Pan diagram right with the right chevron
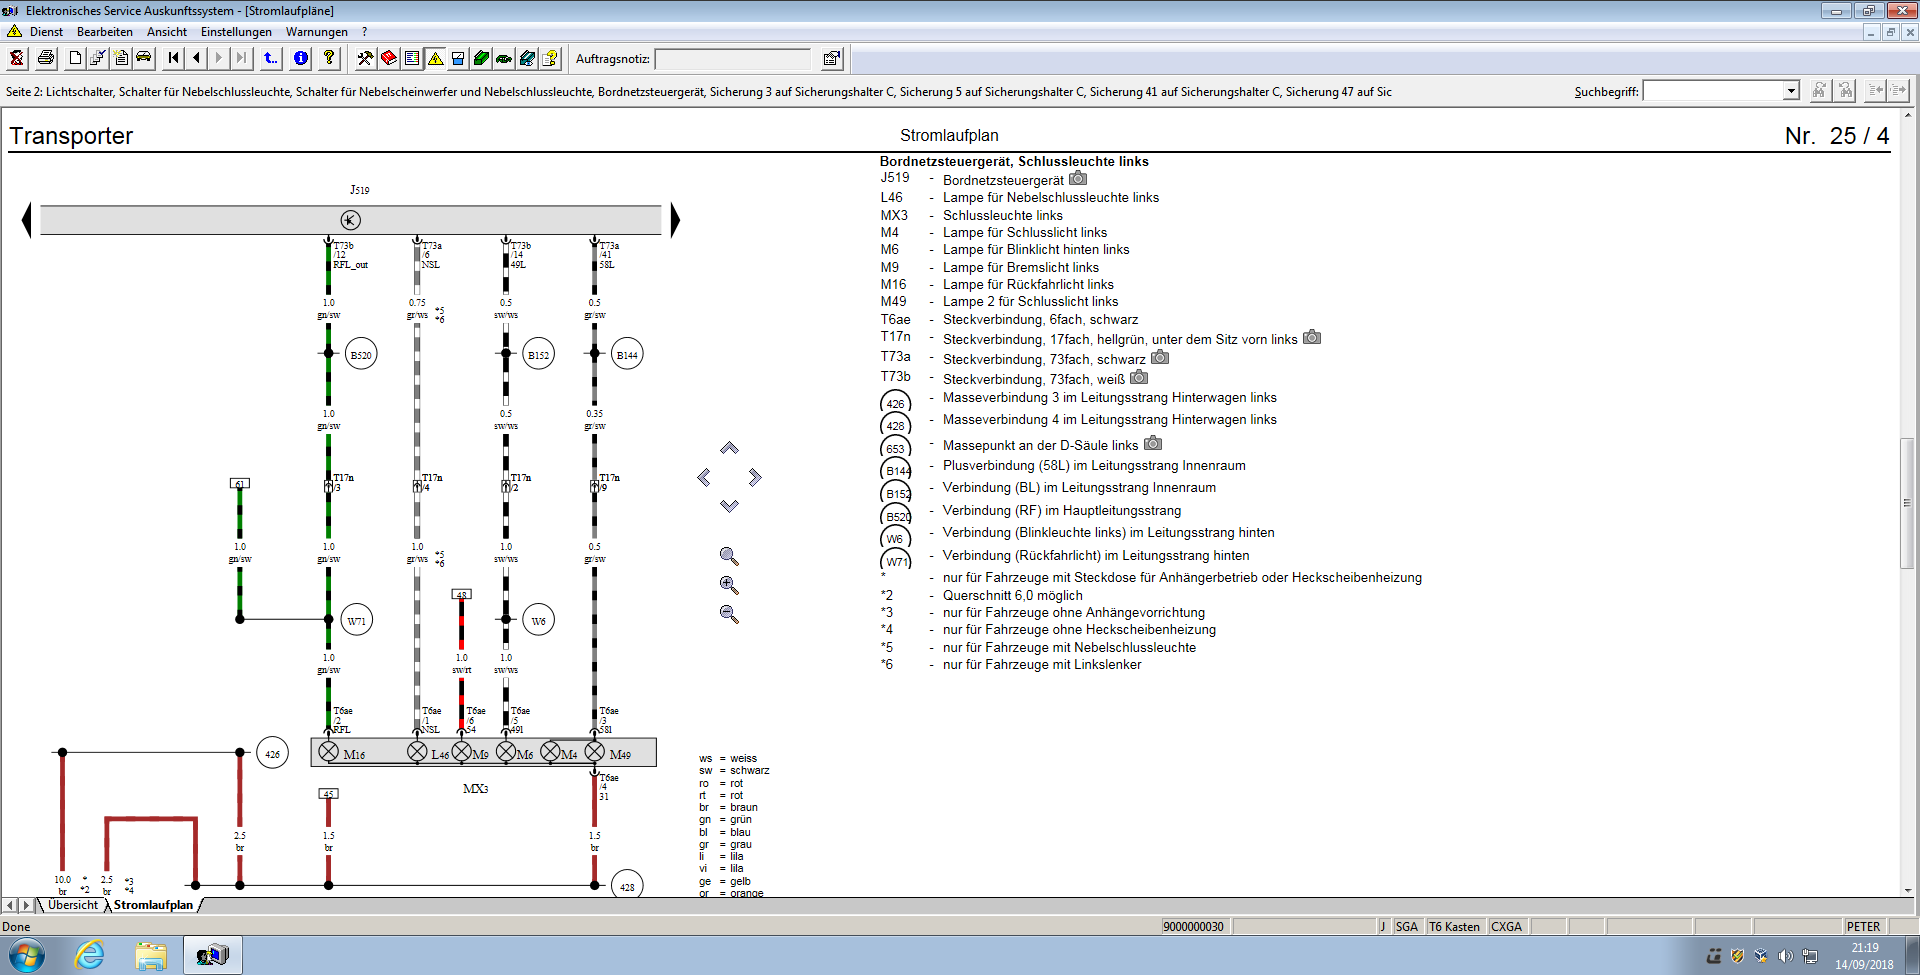The image size is (1920, 975). tap(755, 478)
